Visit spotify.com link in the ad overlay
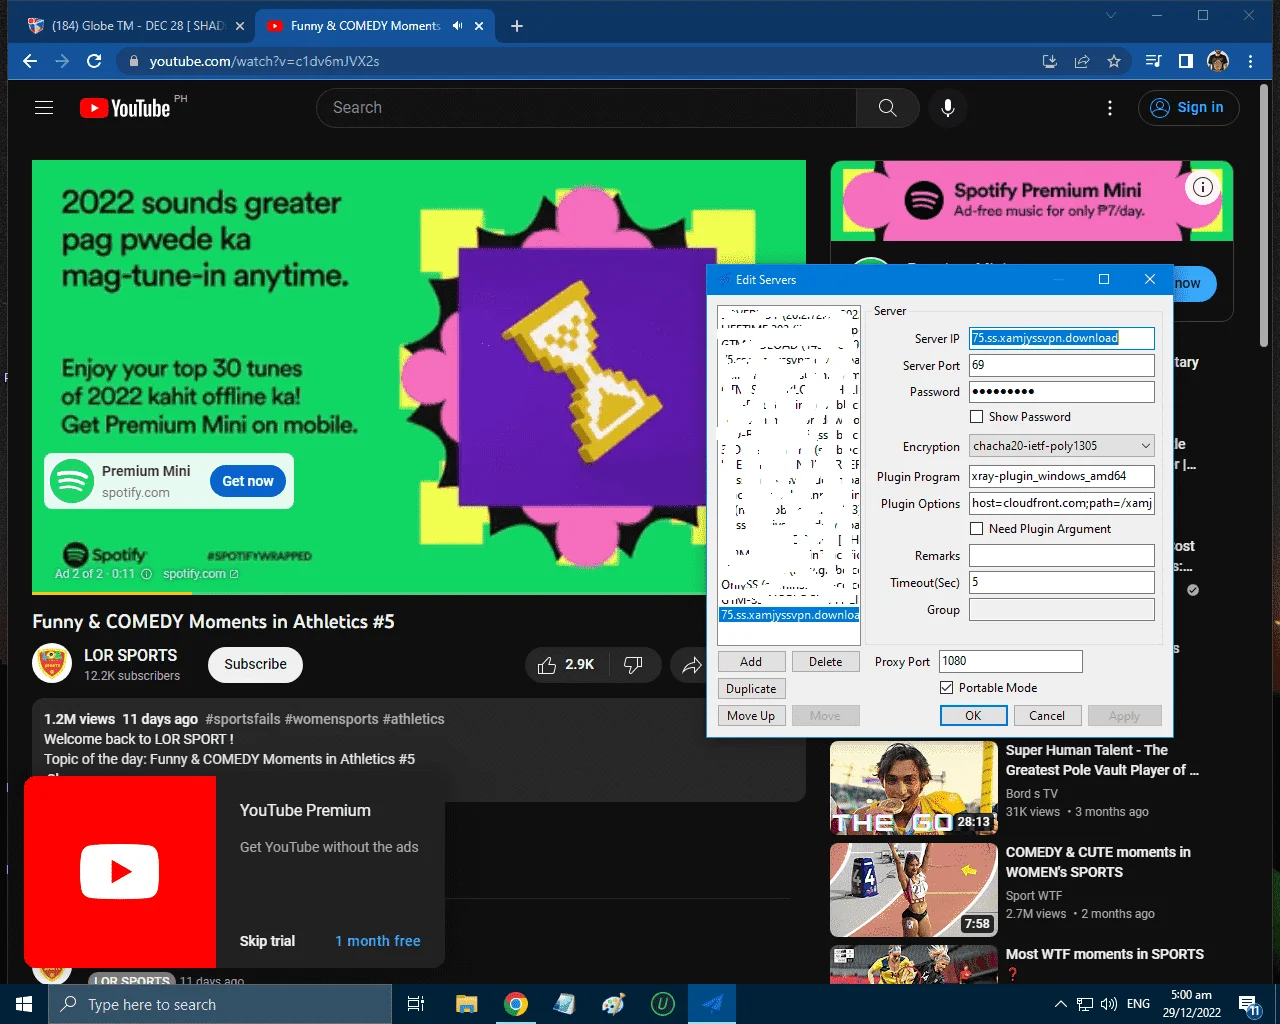 (200, 574)
